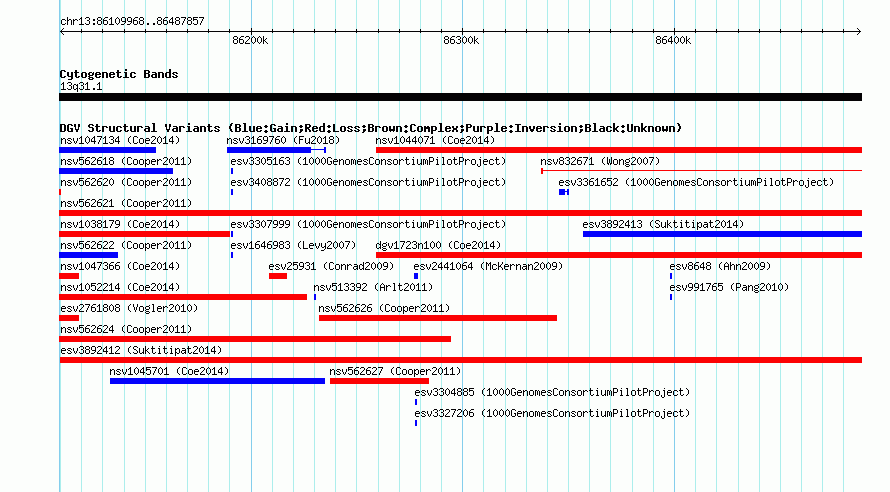Click the red bar under nsv562621

tap(460, 213)
